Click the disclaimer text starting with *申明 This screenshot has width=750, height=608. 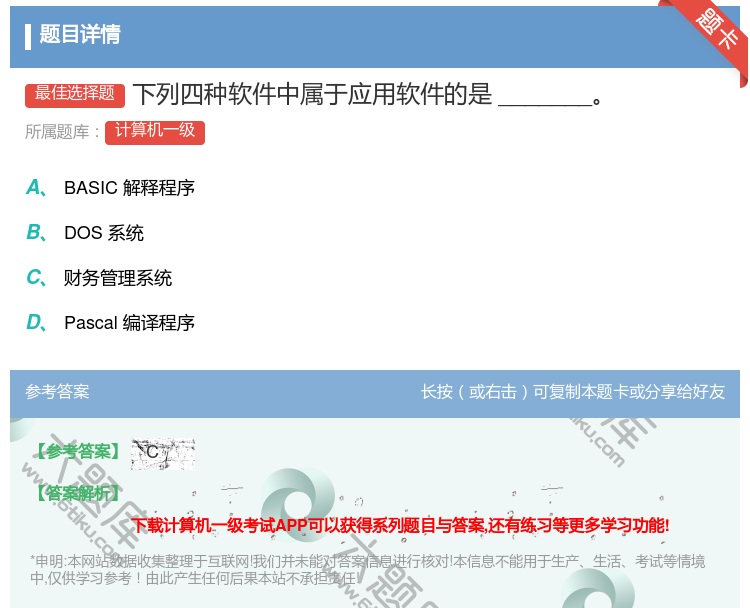click(367, 569)
